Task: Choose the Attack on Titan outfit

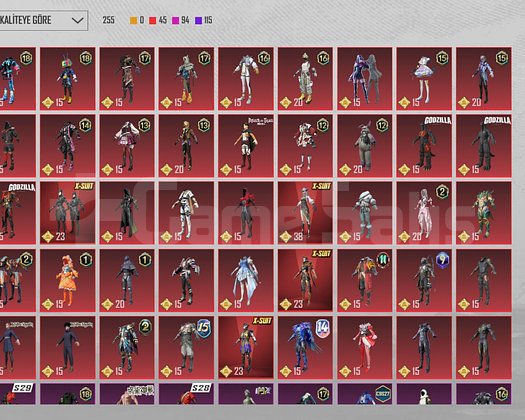Action: (x=246, y=146)
